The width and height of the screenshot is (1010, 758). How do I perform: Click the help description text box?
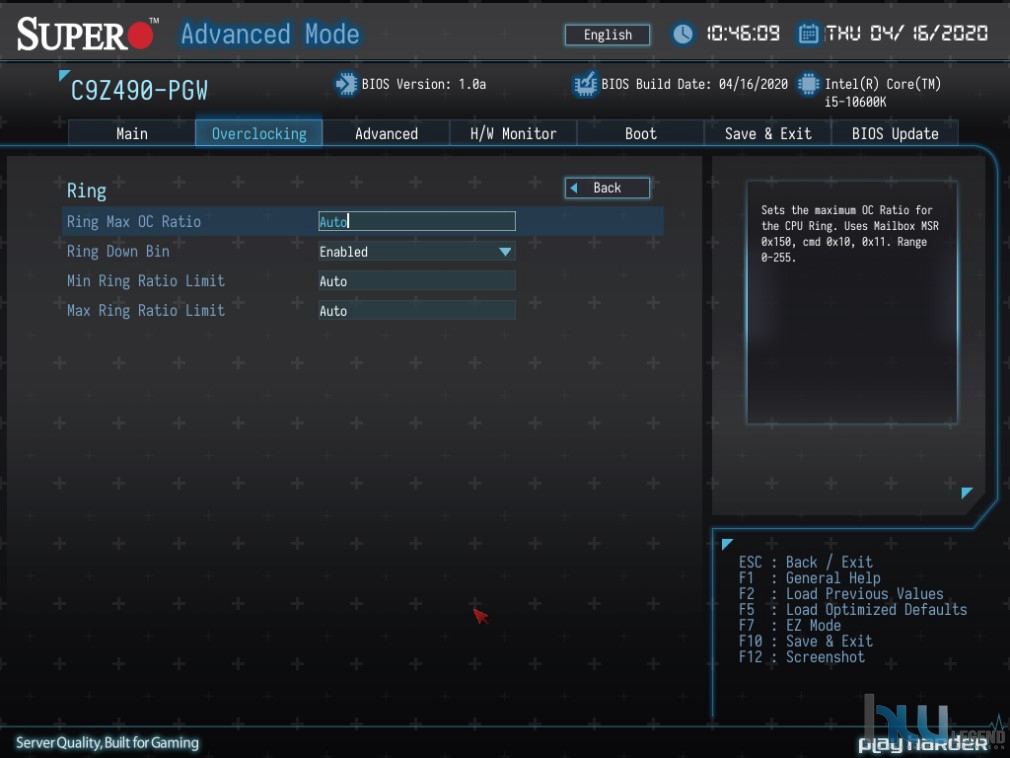pos(852,302)
